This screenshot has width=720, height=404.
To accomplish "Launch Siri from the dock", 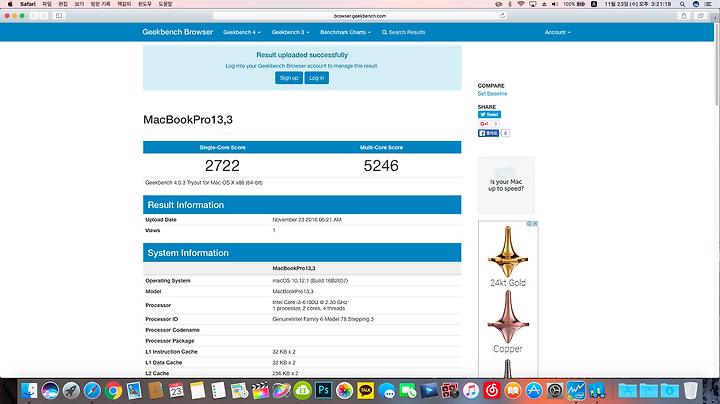I will [50, 391].
